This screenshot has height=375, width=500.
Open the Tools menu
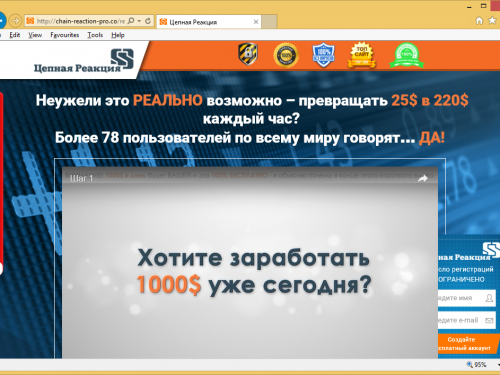click(x=95, y=35)
